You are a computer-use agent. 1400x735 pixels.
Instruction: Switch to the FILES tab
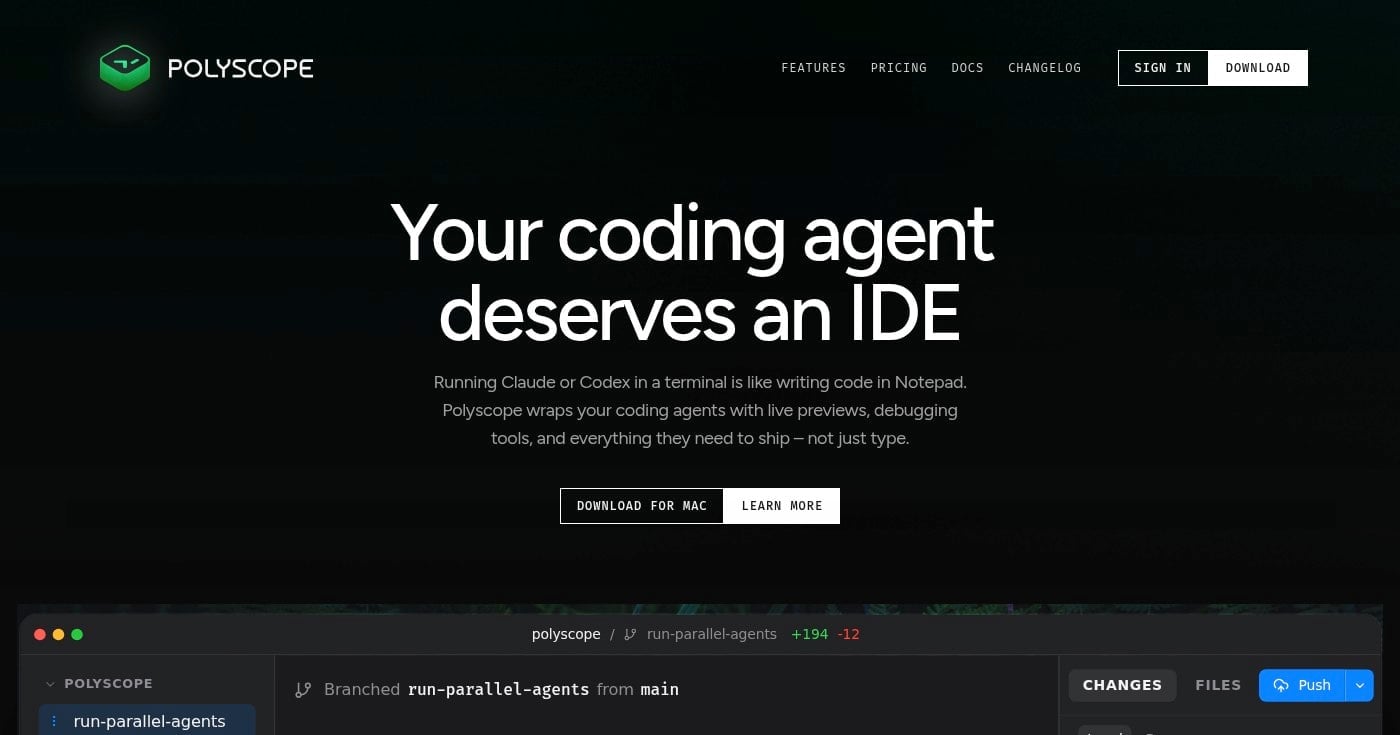click(1218, 685)
